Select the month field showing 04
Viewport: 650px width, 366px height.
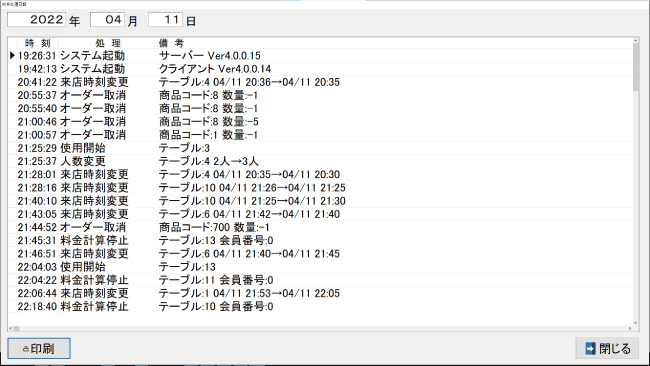pos(107,19)
